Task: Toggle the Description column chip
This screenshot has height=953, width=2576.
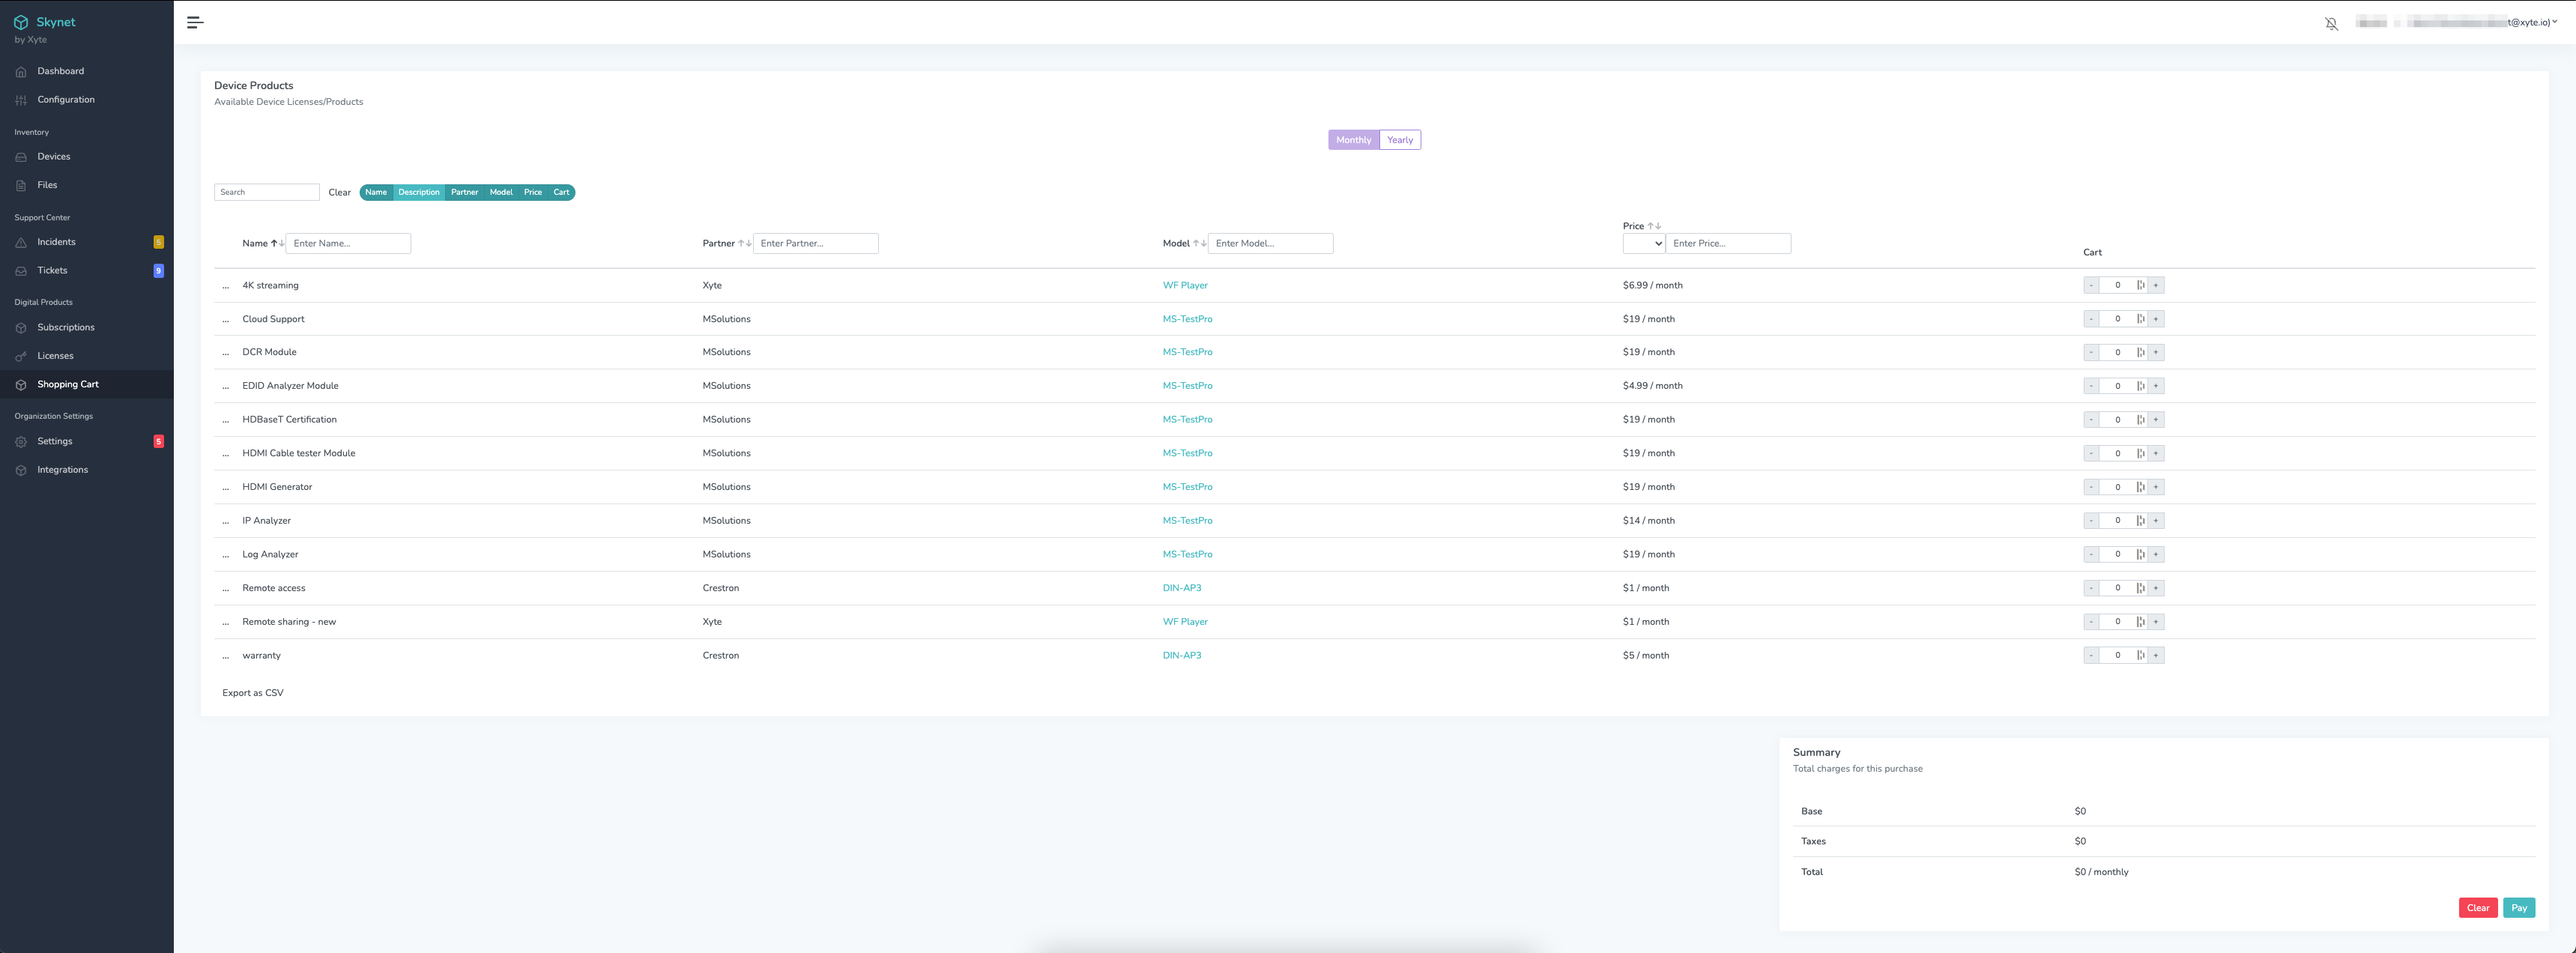Action: [418, 192]
